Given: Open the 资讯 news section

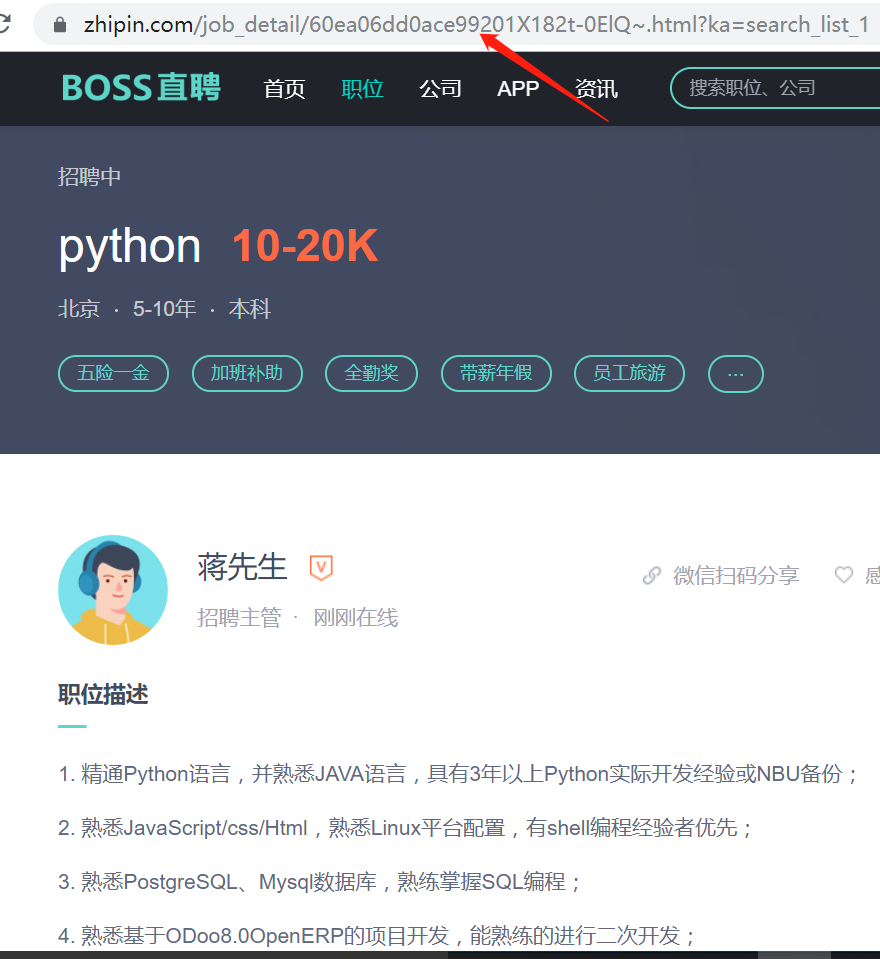Looking at the screenshot, I should coord(596,88).
